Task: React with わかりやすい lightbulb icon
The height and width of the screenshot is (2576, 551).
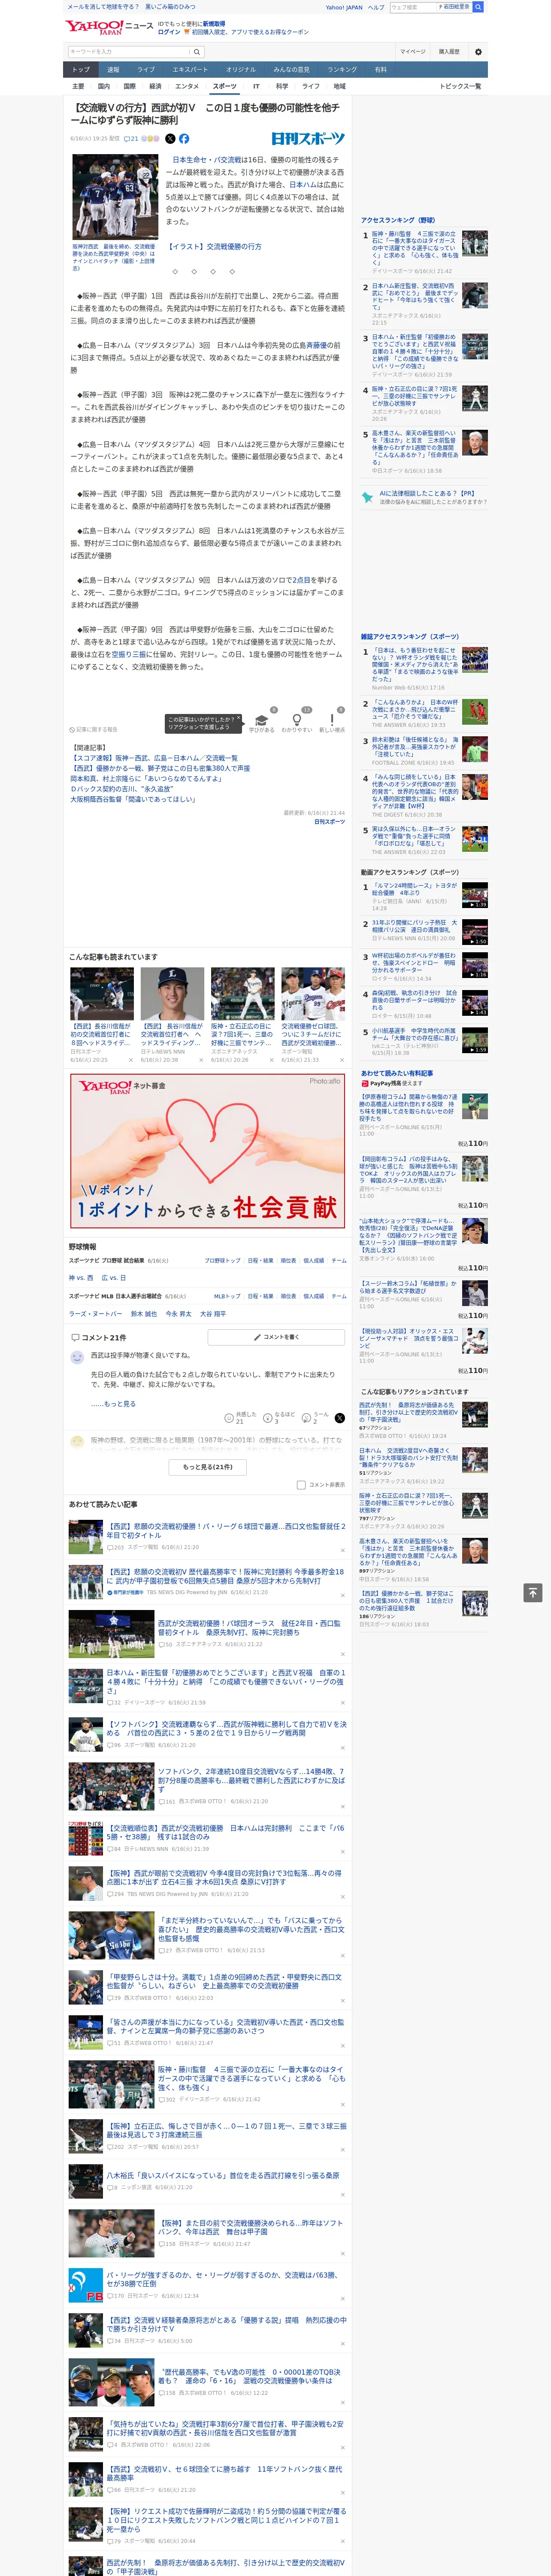Action: click(x=297, y=720)
